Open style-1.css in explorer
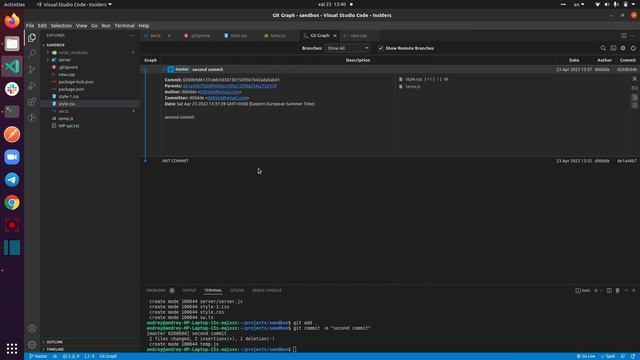This screenshot has height=360, width=640. pos(69,96)
